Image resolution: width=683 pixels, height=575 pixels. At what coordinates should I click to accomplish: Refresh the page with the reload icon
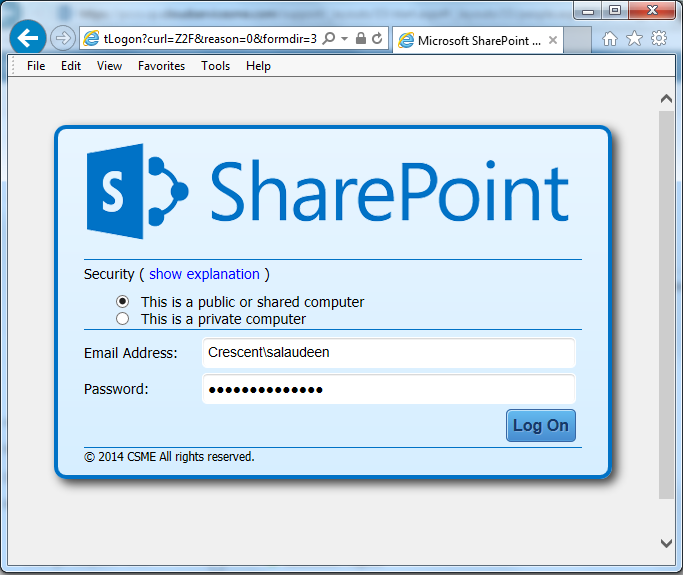pos(377,38)
